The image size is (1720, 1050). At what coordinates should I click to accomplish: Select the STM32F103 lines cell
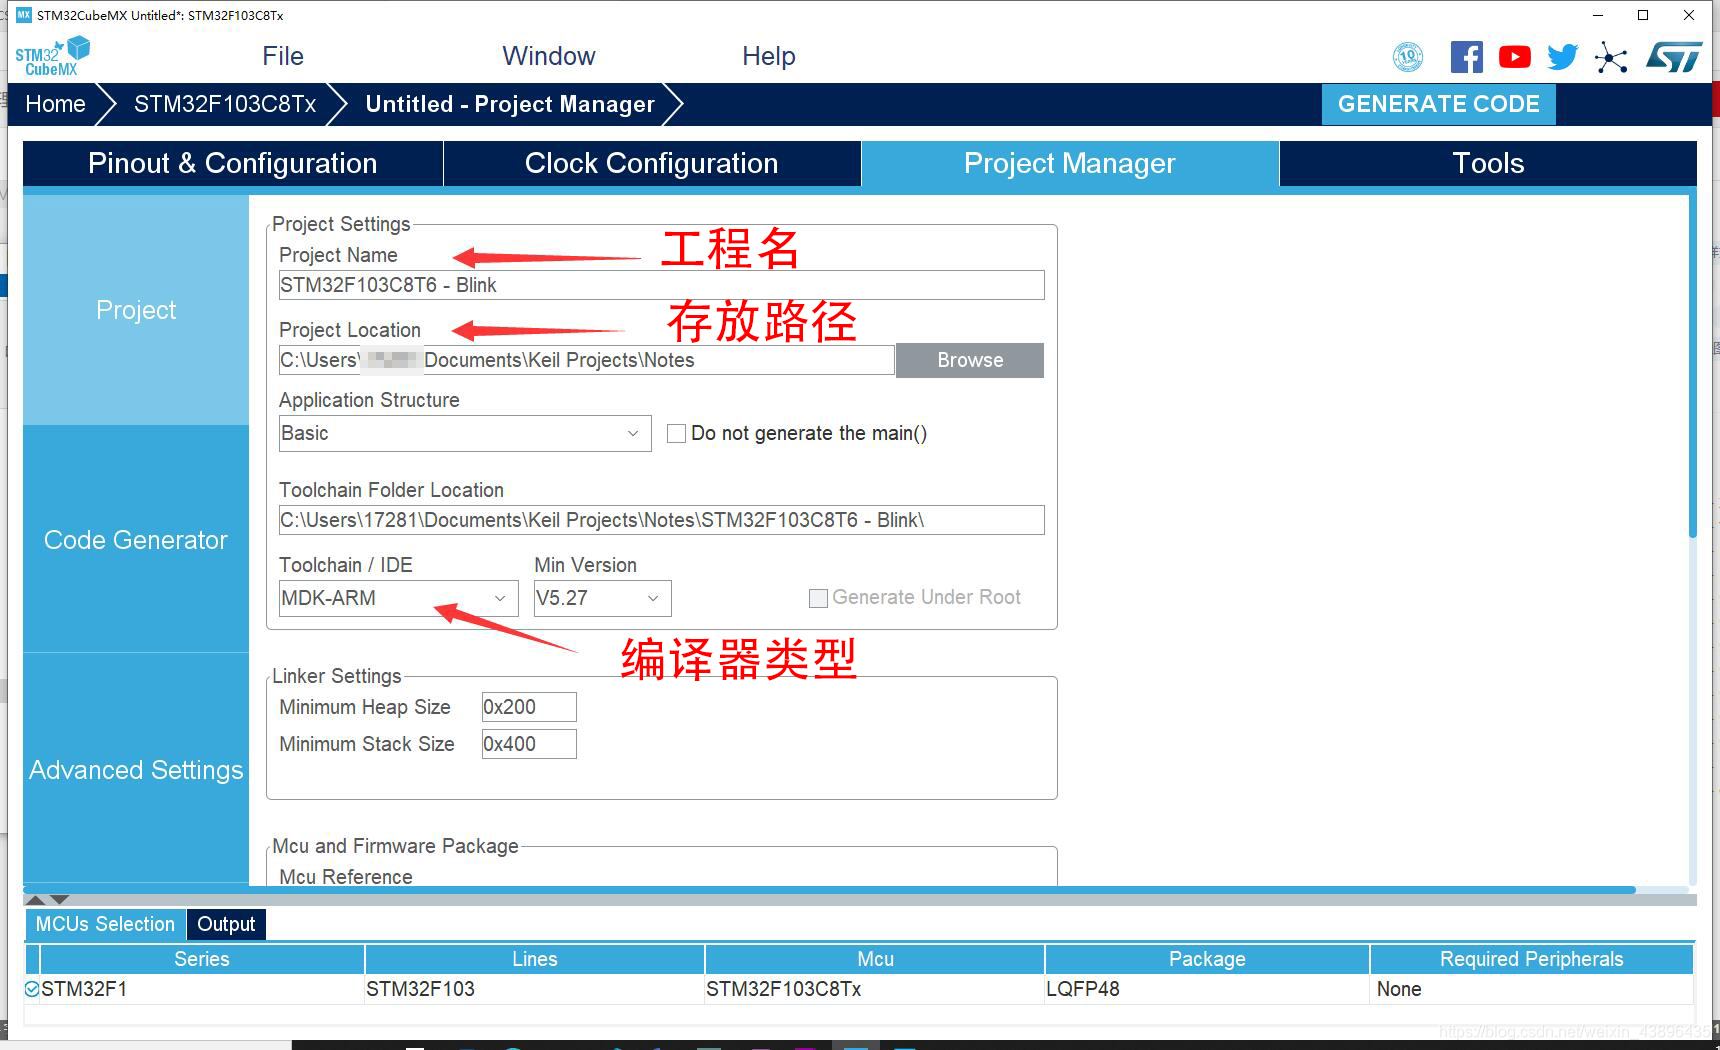pyautogui.click(x=535, y=989)
